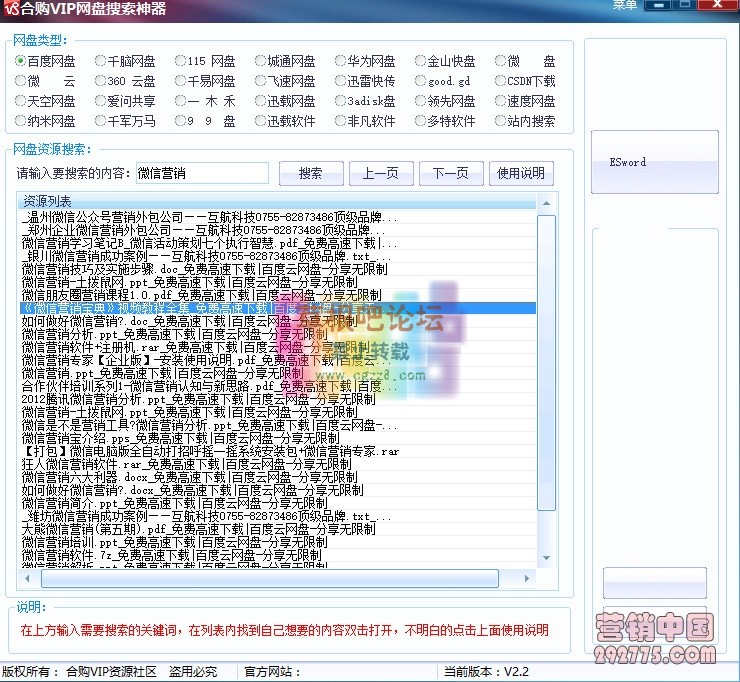
Task: Select row 郑州企业微信营销外包公司
Action: click(278, 230)
